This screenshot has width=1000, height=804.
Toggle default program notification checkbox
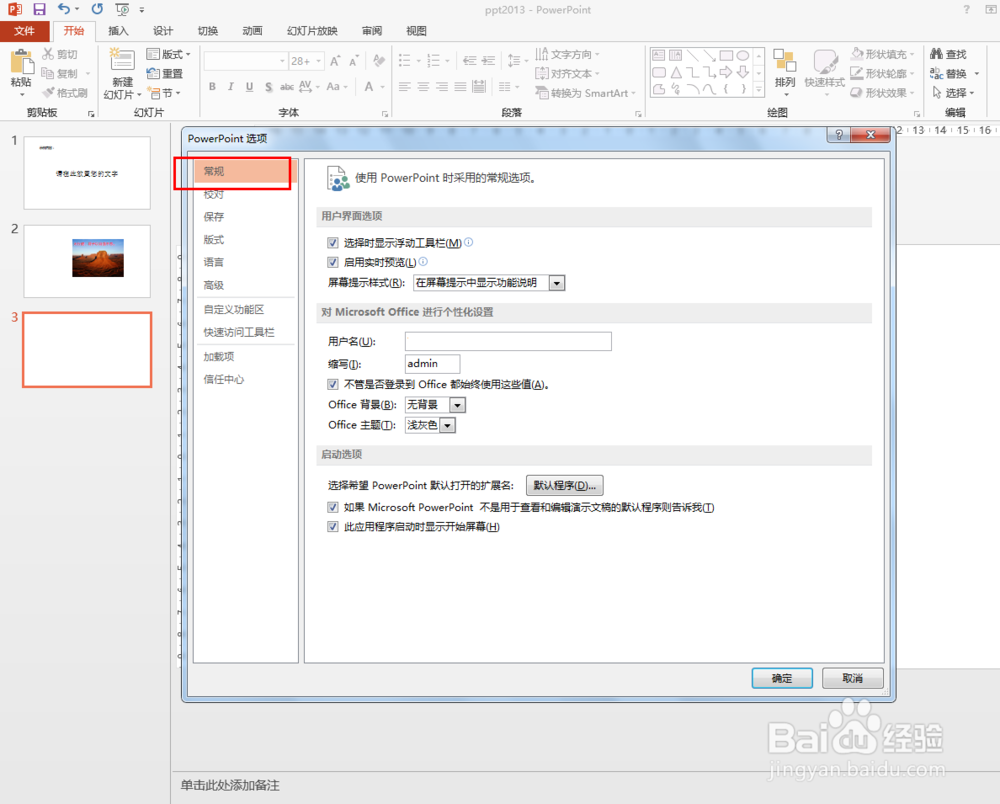tap(332, 508)
